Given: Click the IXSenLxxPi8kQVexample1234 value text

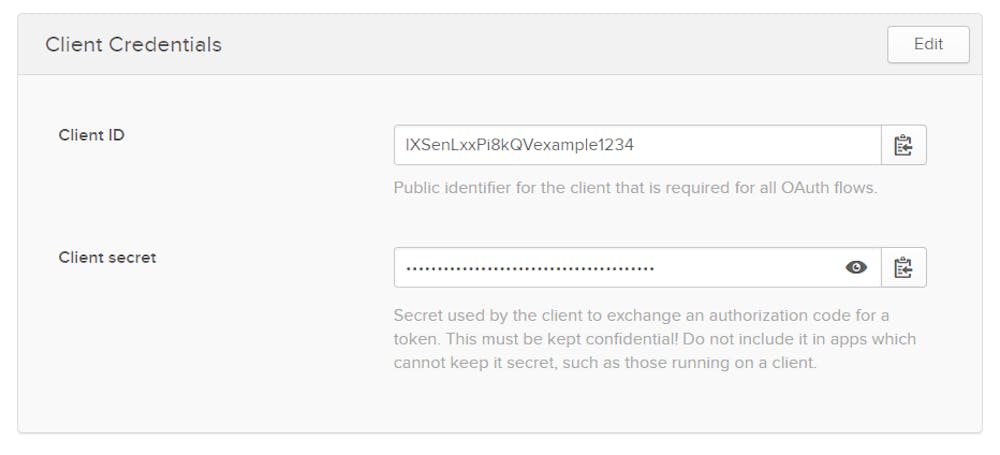Looking at the screenshot, I should click(x=518, y=145).
